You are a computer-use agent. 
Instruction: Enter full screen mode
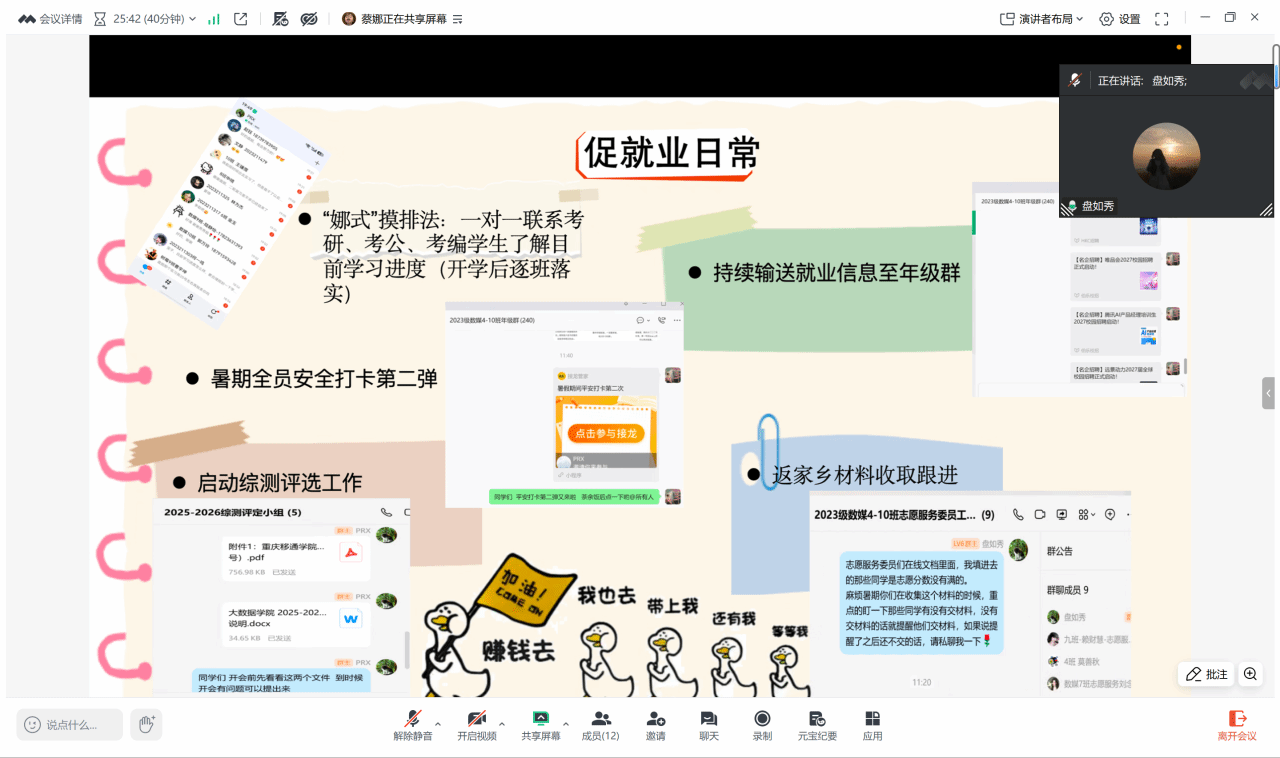(x=1162, y=19)
